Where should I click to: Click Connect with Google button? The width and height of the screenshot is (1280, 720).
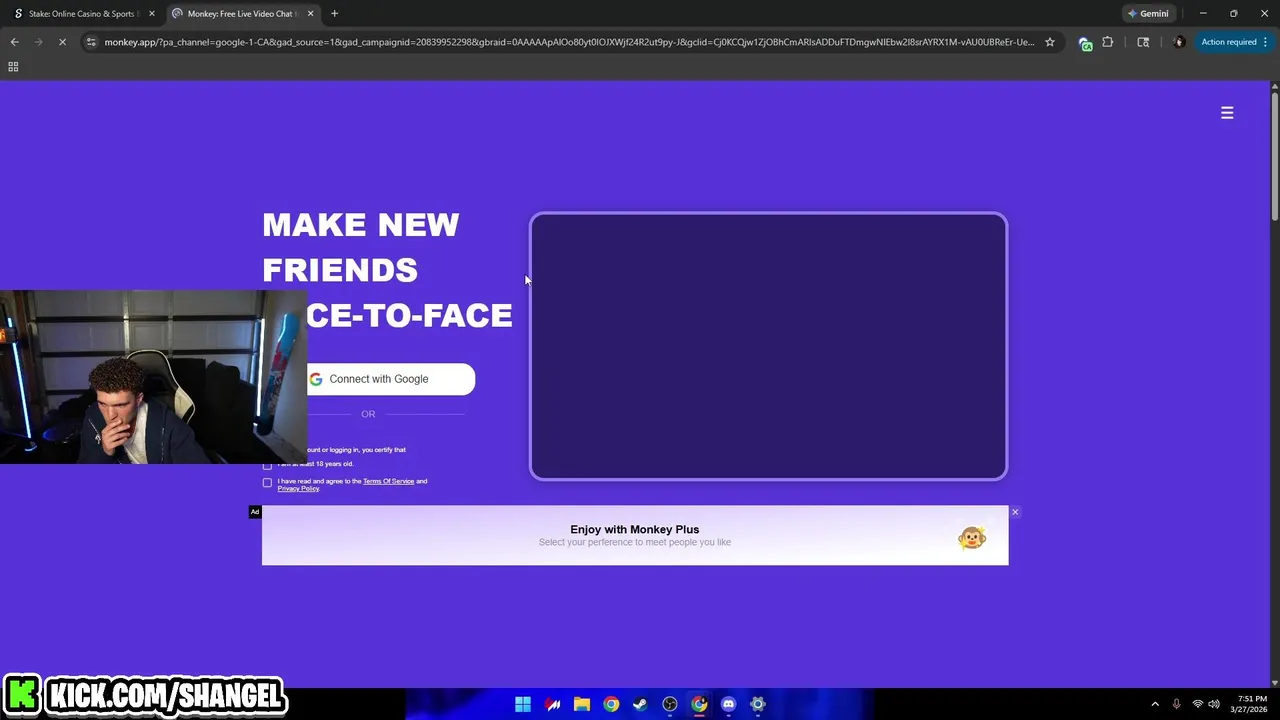[390, 379]
